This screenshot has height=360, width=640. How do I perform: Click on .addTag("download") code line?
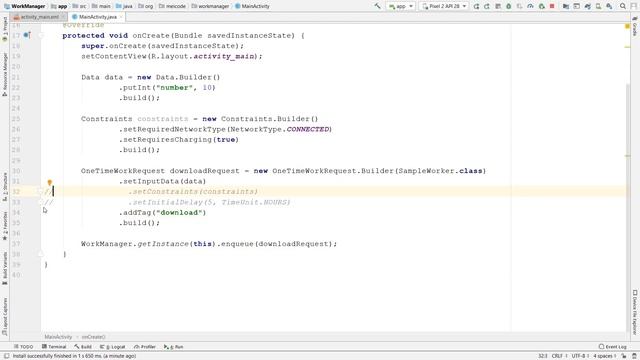(x=162, y=212)
